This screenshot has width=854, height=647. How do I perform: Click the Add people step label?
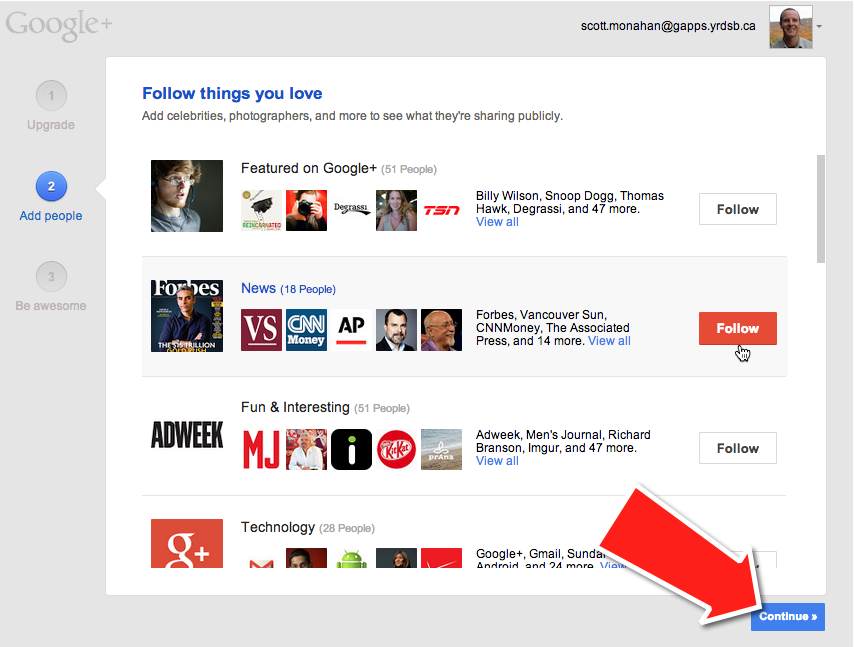(51, 216)
